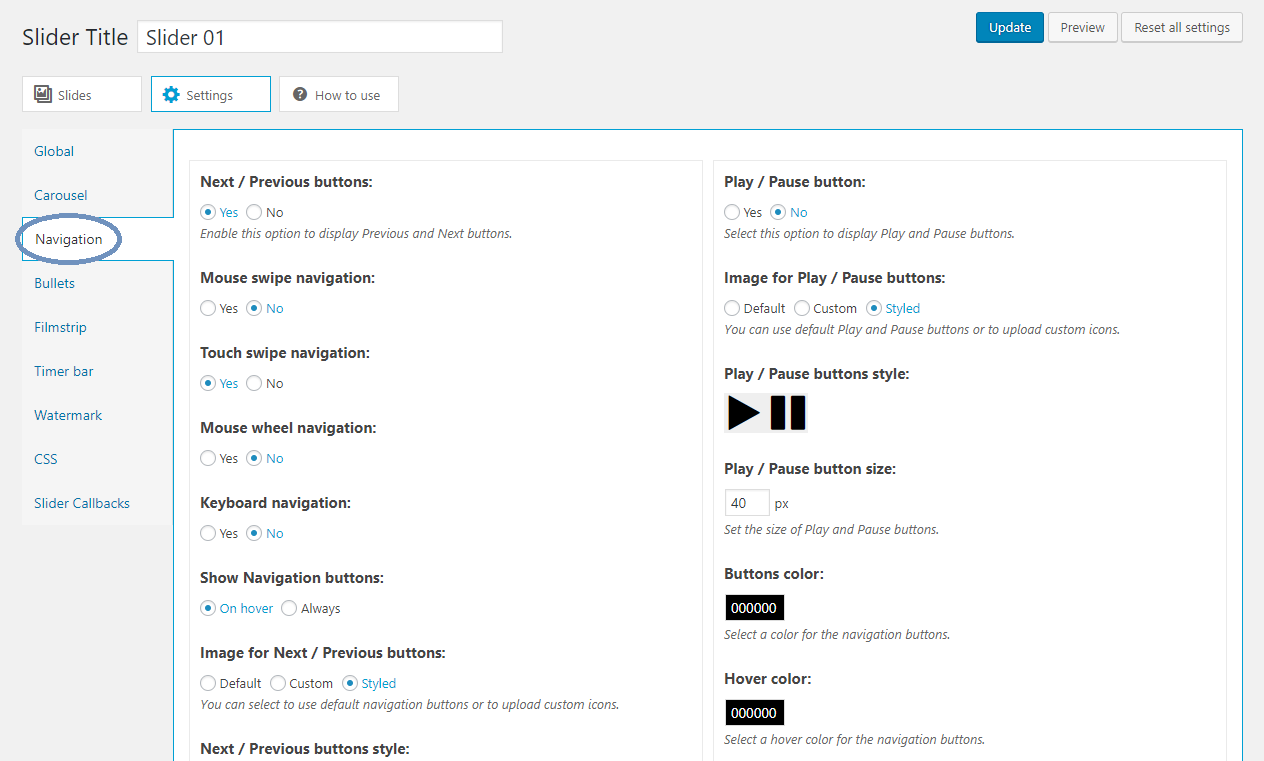Click the 'Buttons color:' label
Image resolution: width=1264 pixels, height=761 pixels.
point(774,574)
